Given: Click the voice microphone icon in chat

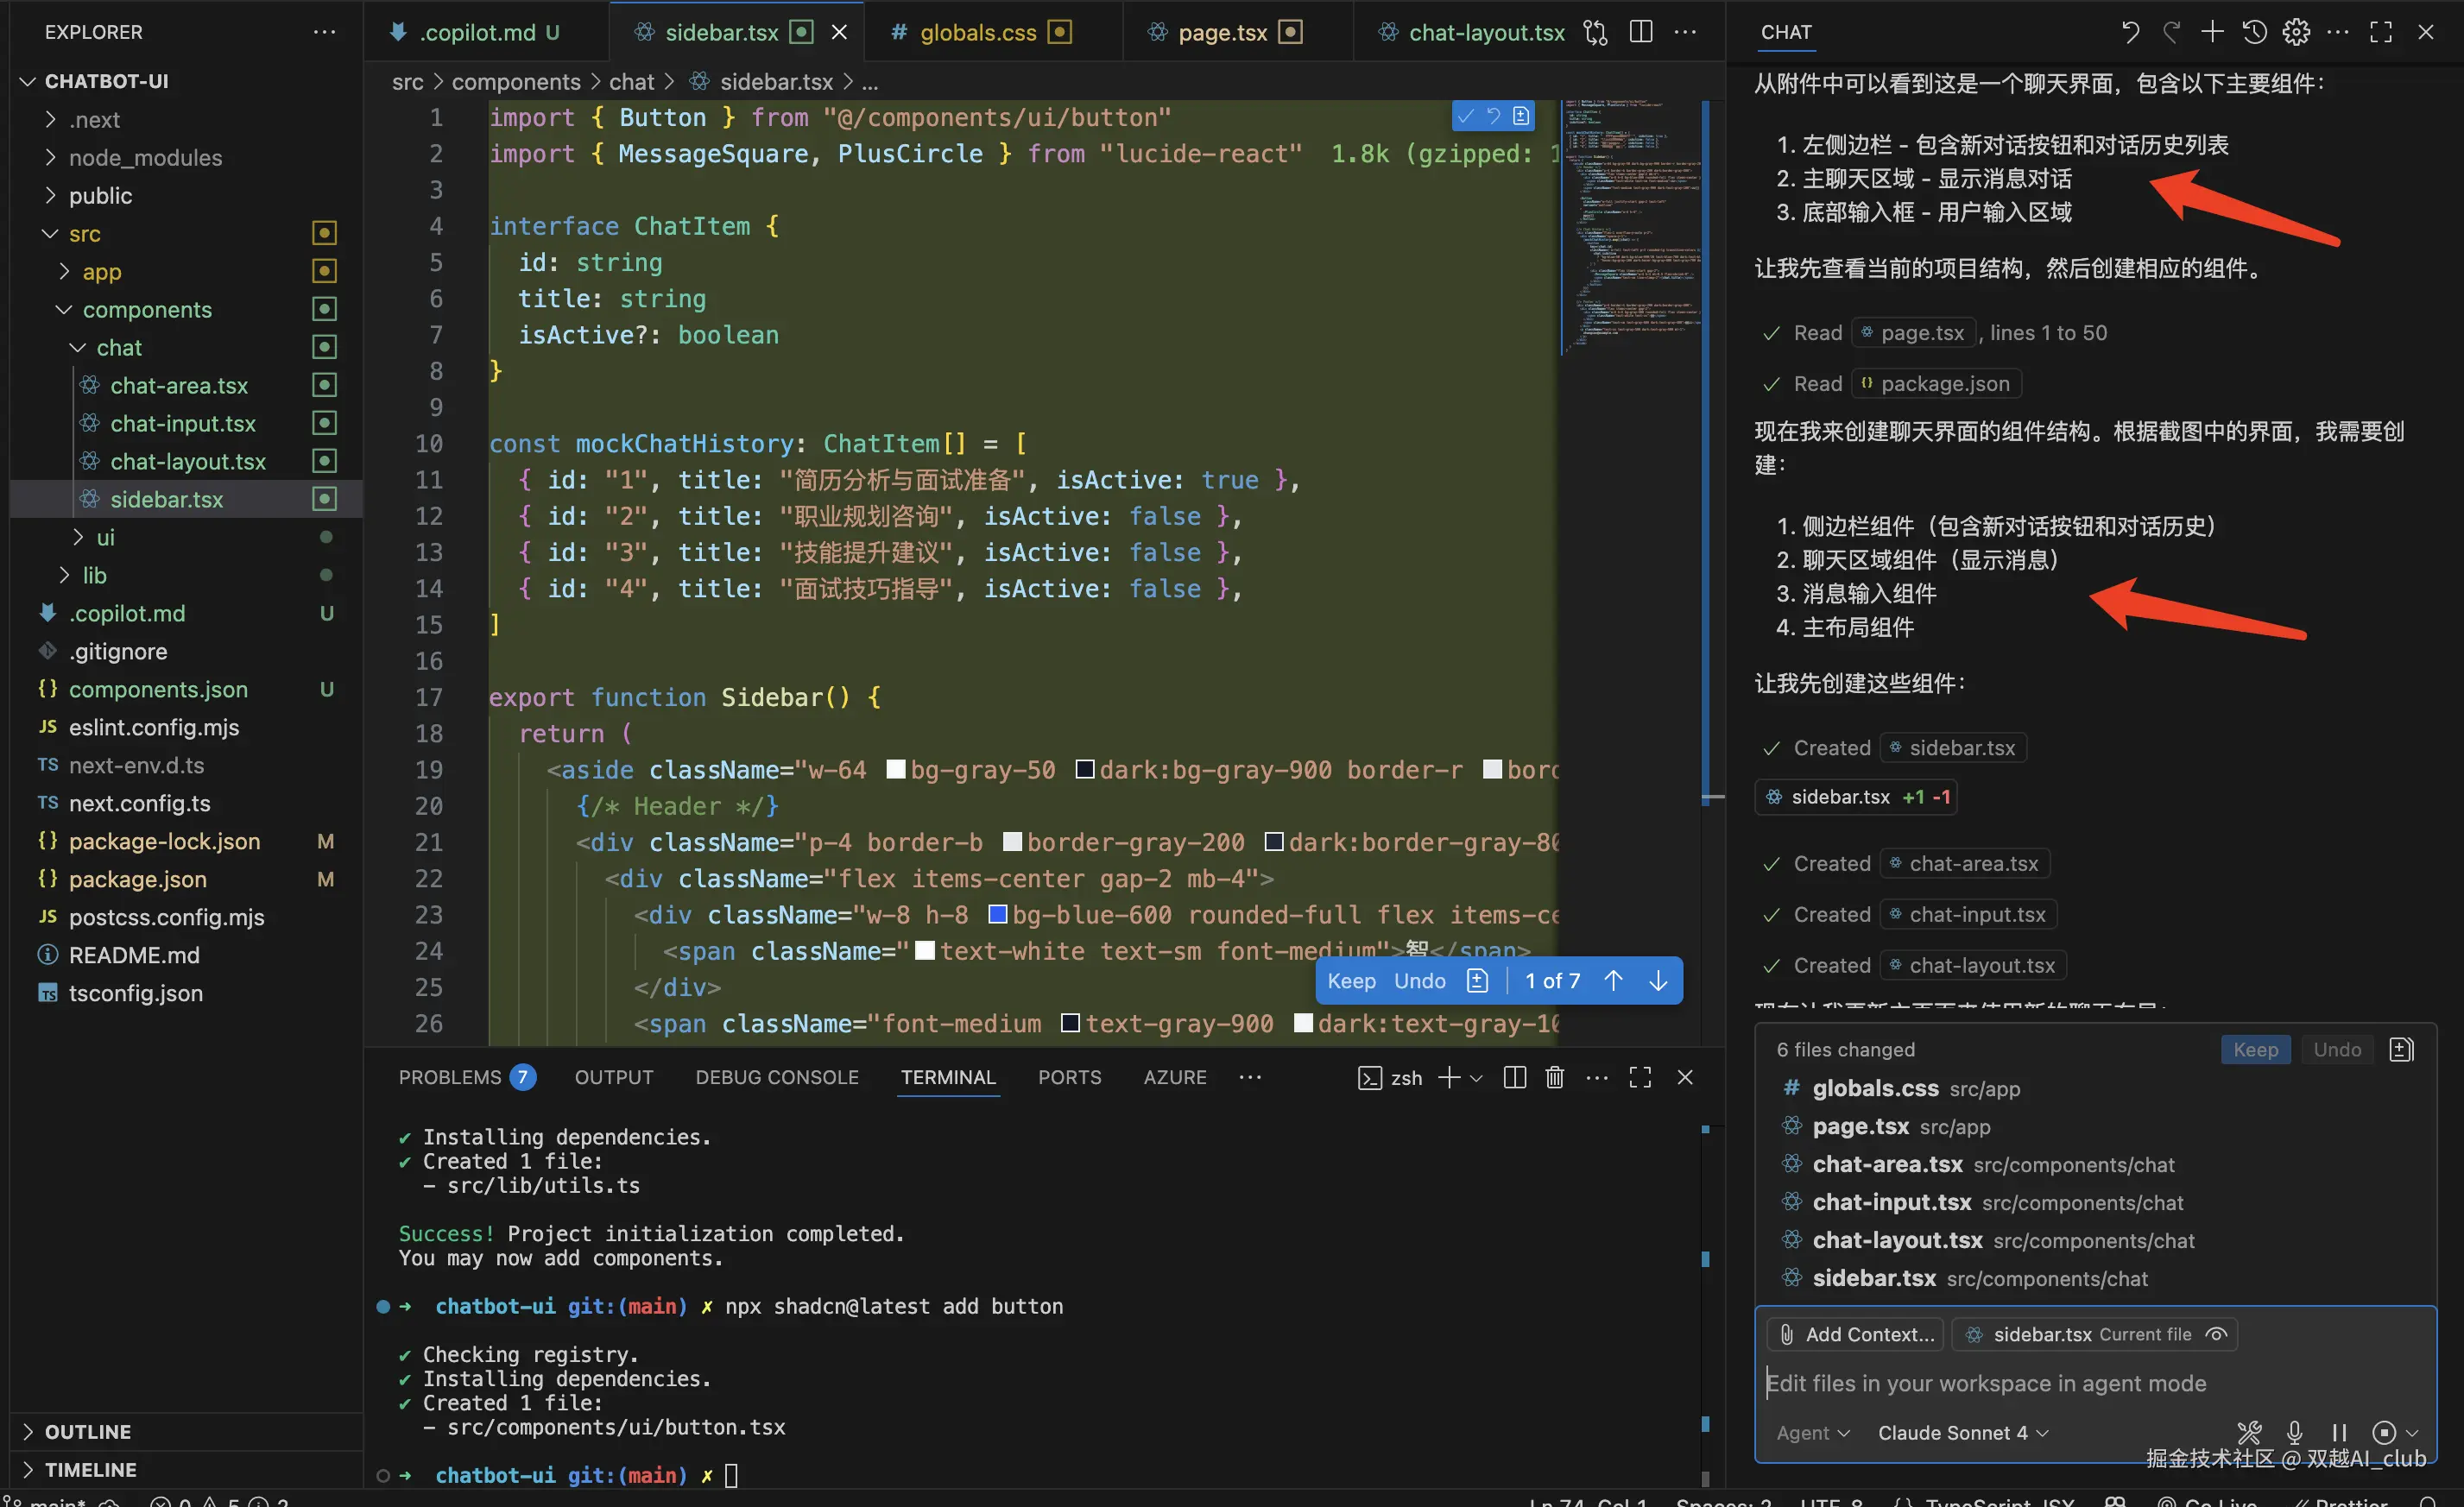Looking at the screenshot, I should pyautogui.click(x=2295, y=1432).
